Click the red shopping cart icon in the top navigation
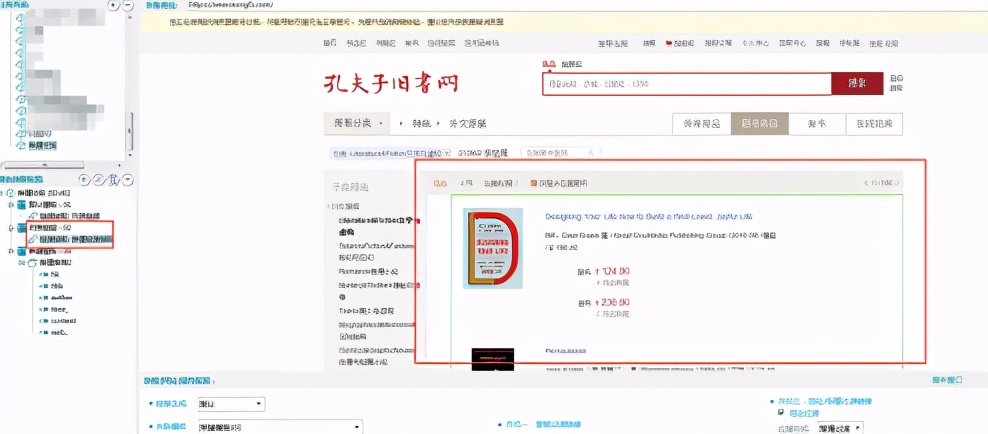This screenshot has height=434, width=988. (669, 43)
